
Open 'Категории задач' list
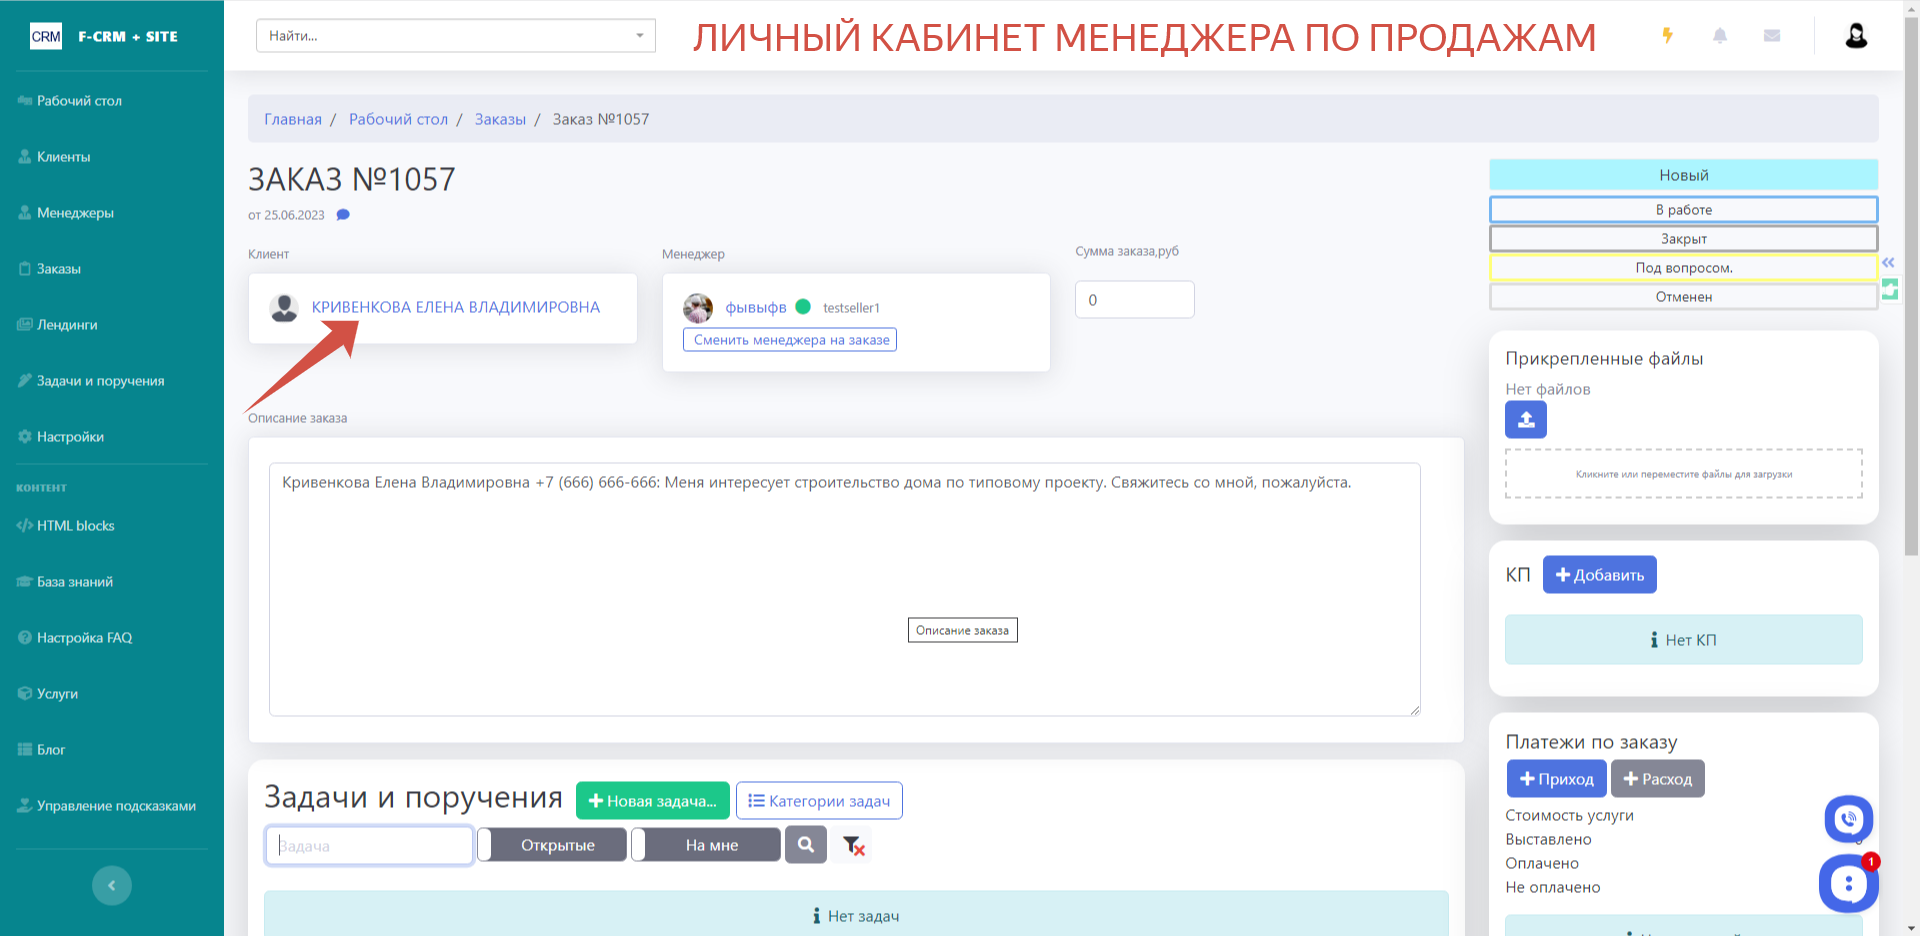click(818, 800)
